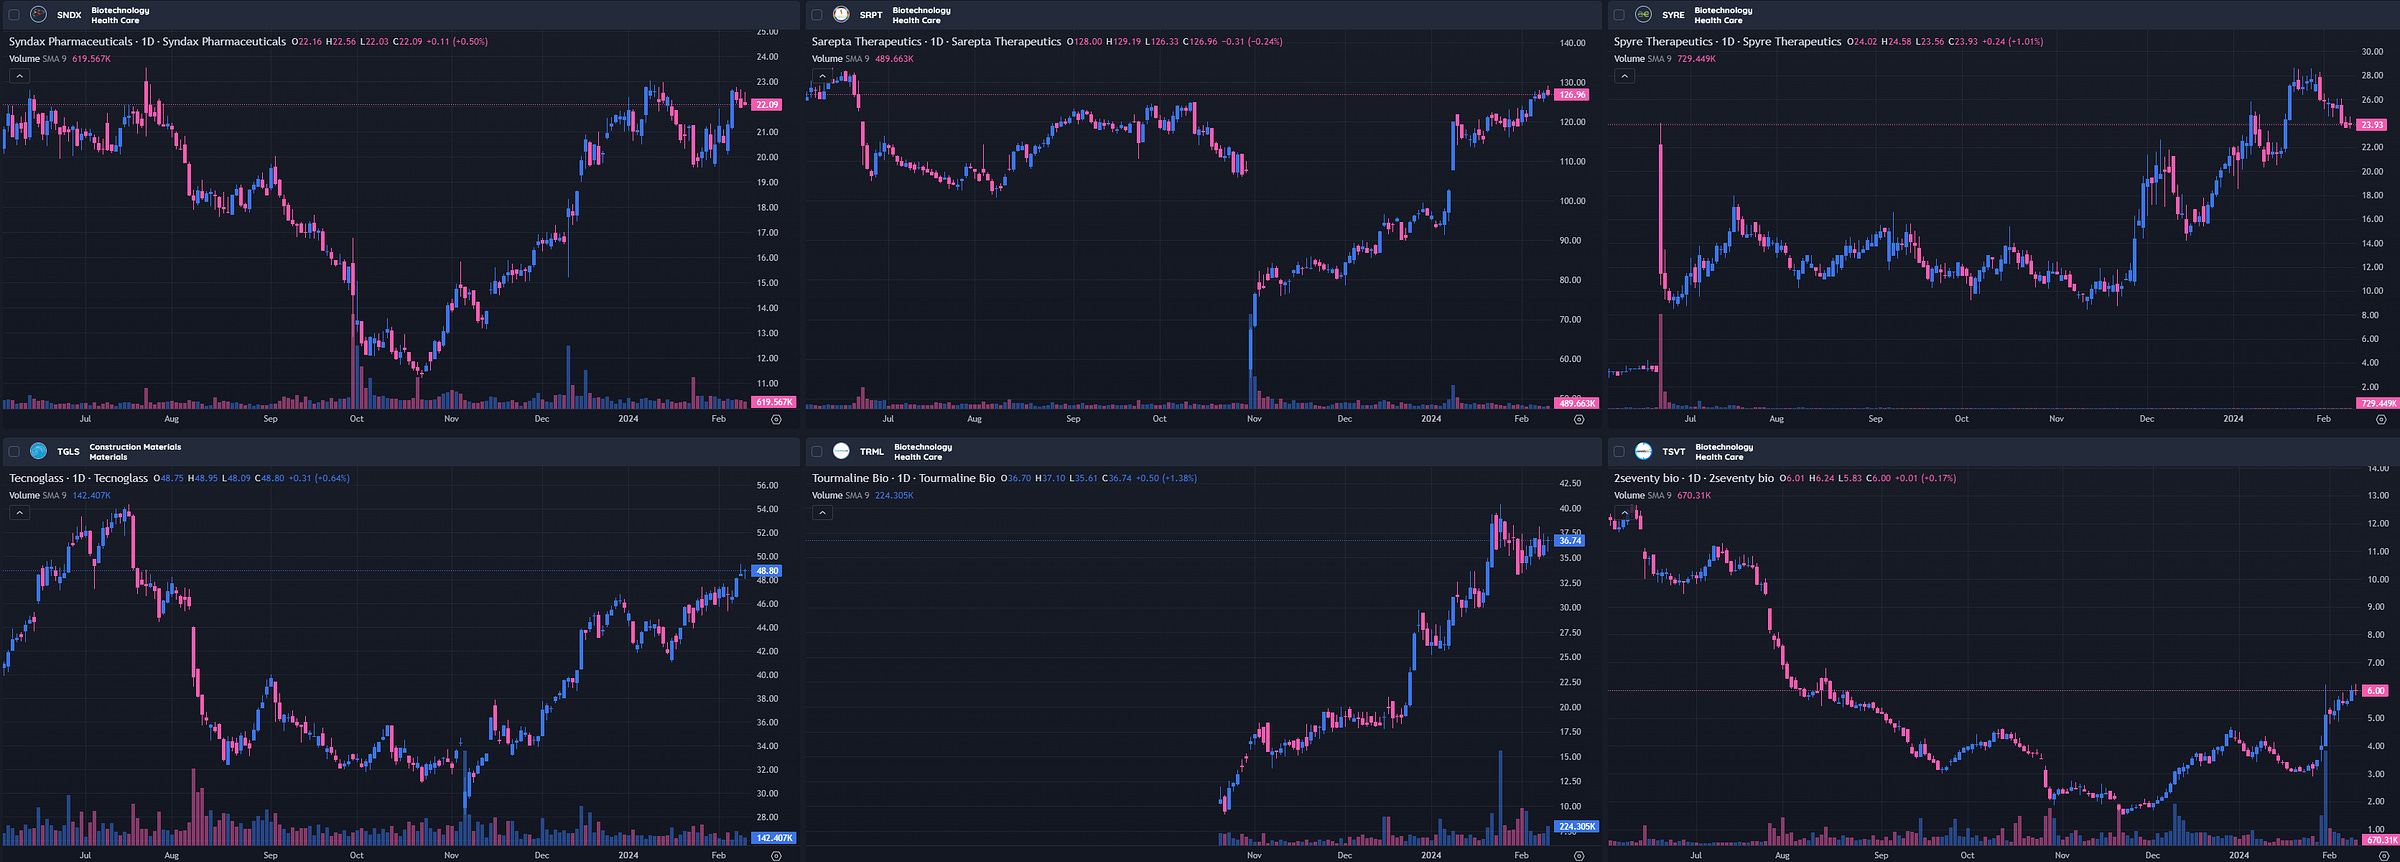Tick the SRPT chart selection checkbox
This screenshot has height=862, width=2400.
click(x=817, y=15)
